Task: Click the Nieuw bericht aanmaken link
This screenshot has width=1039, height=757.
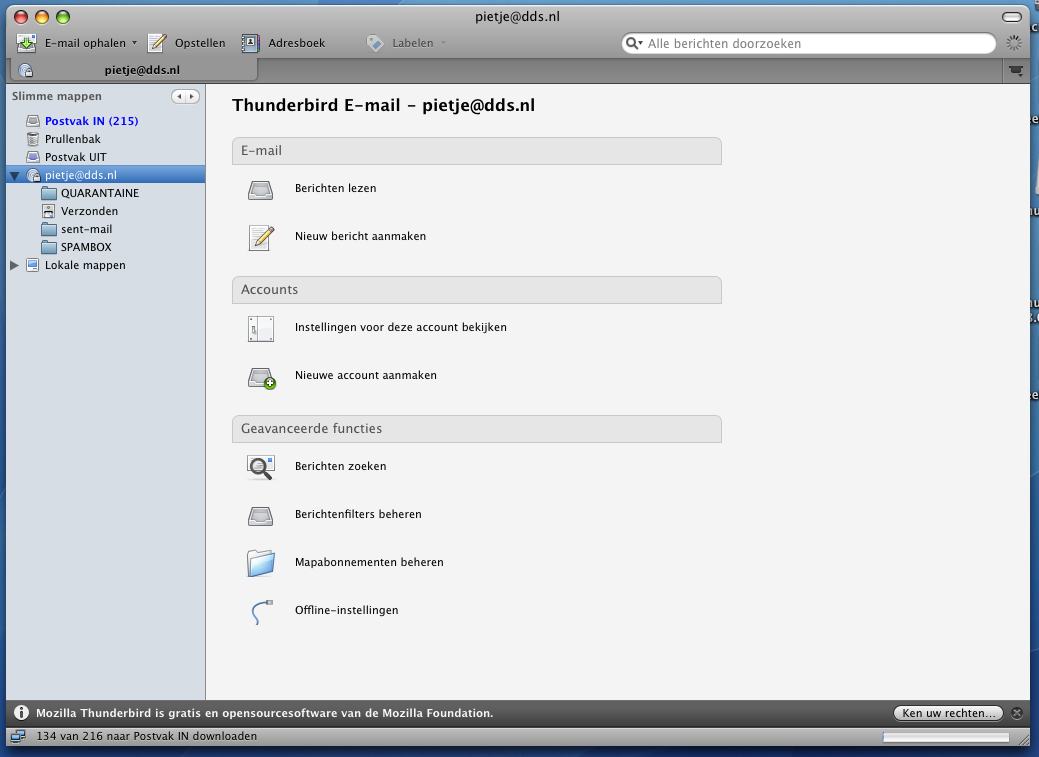Action: pos(360,236)
